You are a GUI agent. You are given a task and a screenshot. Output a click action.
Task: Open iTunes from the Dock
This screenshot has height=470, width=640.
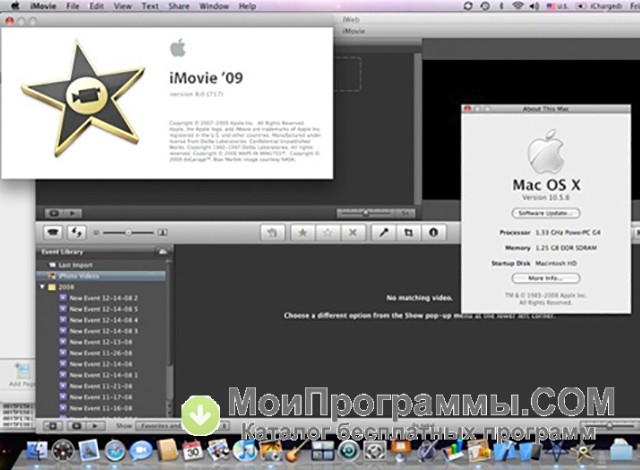click(x=244, y=451)
